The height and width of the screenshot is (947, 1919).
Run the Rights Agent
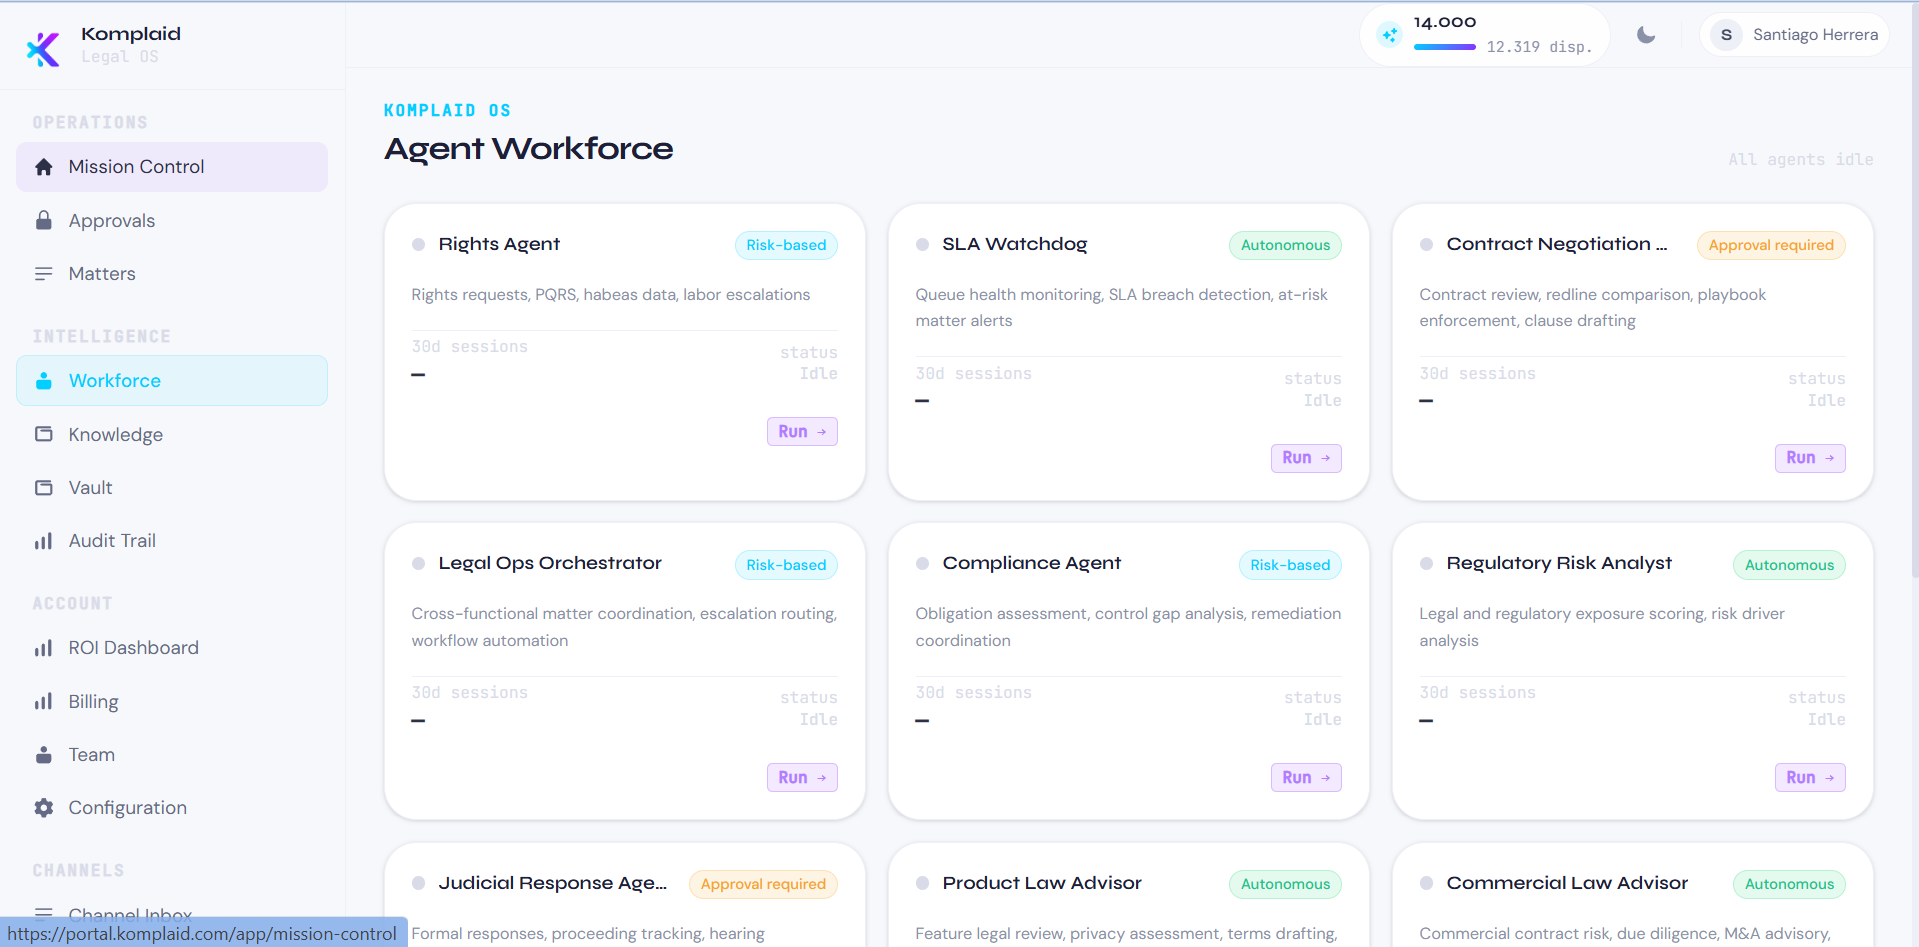pyautogui.click(x=802, y=432)
